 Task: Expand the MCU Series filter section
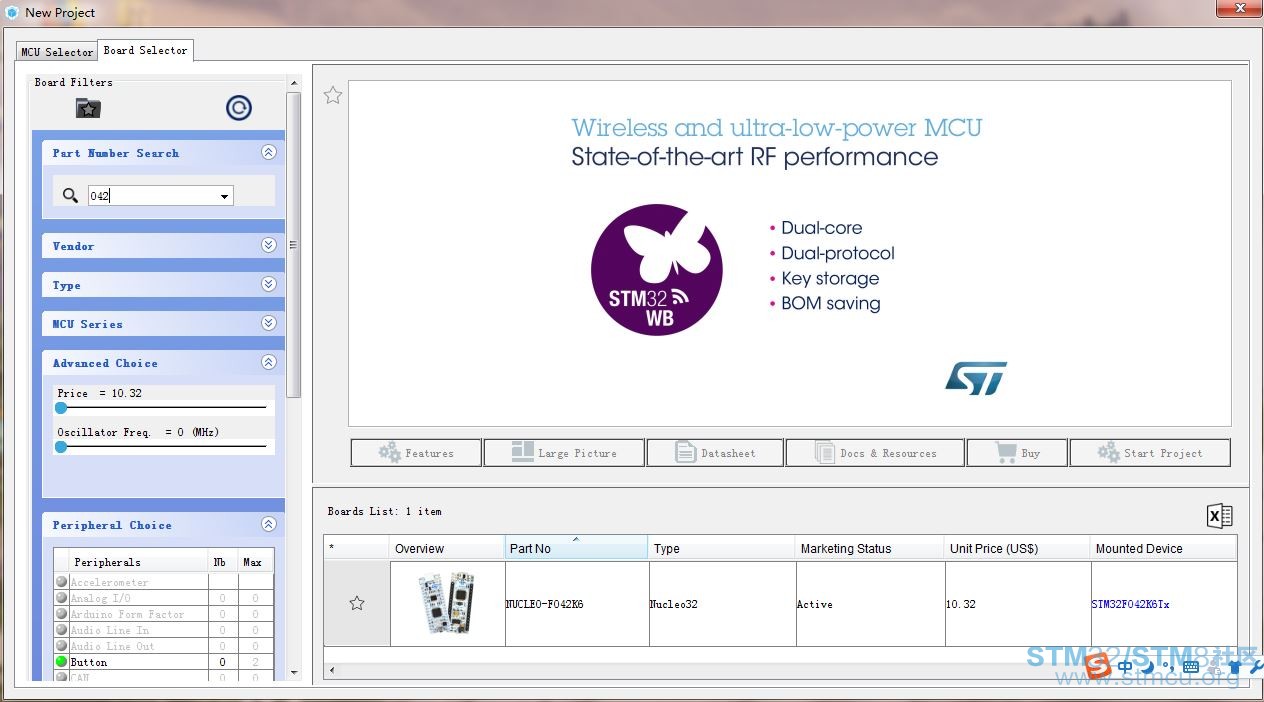pos(268,323)
